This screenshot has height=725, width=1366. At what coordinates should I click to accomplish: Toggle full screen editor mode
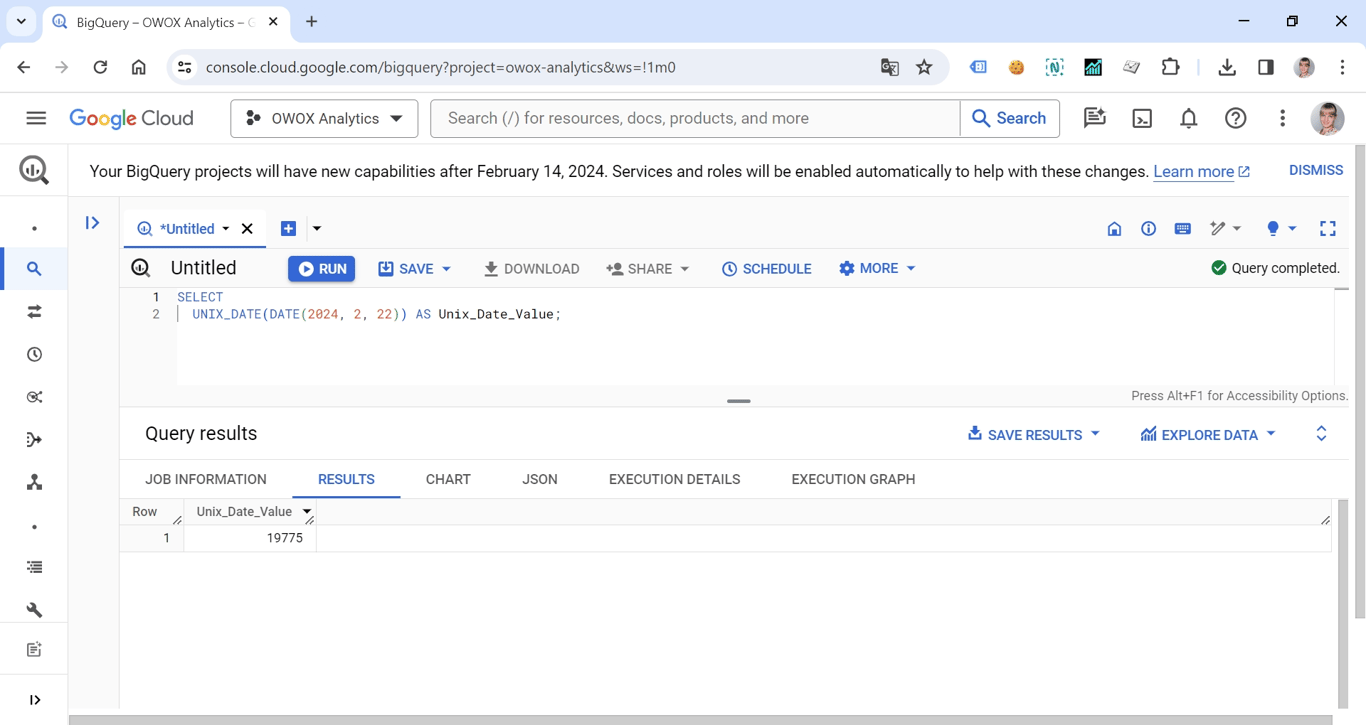(x=1327, y=229)
